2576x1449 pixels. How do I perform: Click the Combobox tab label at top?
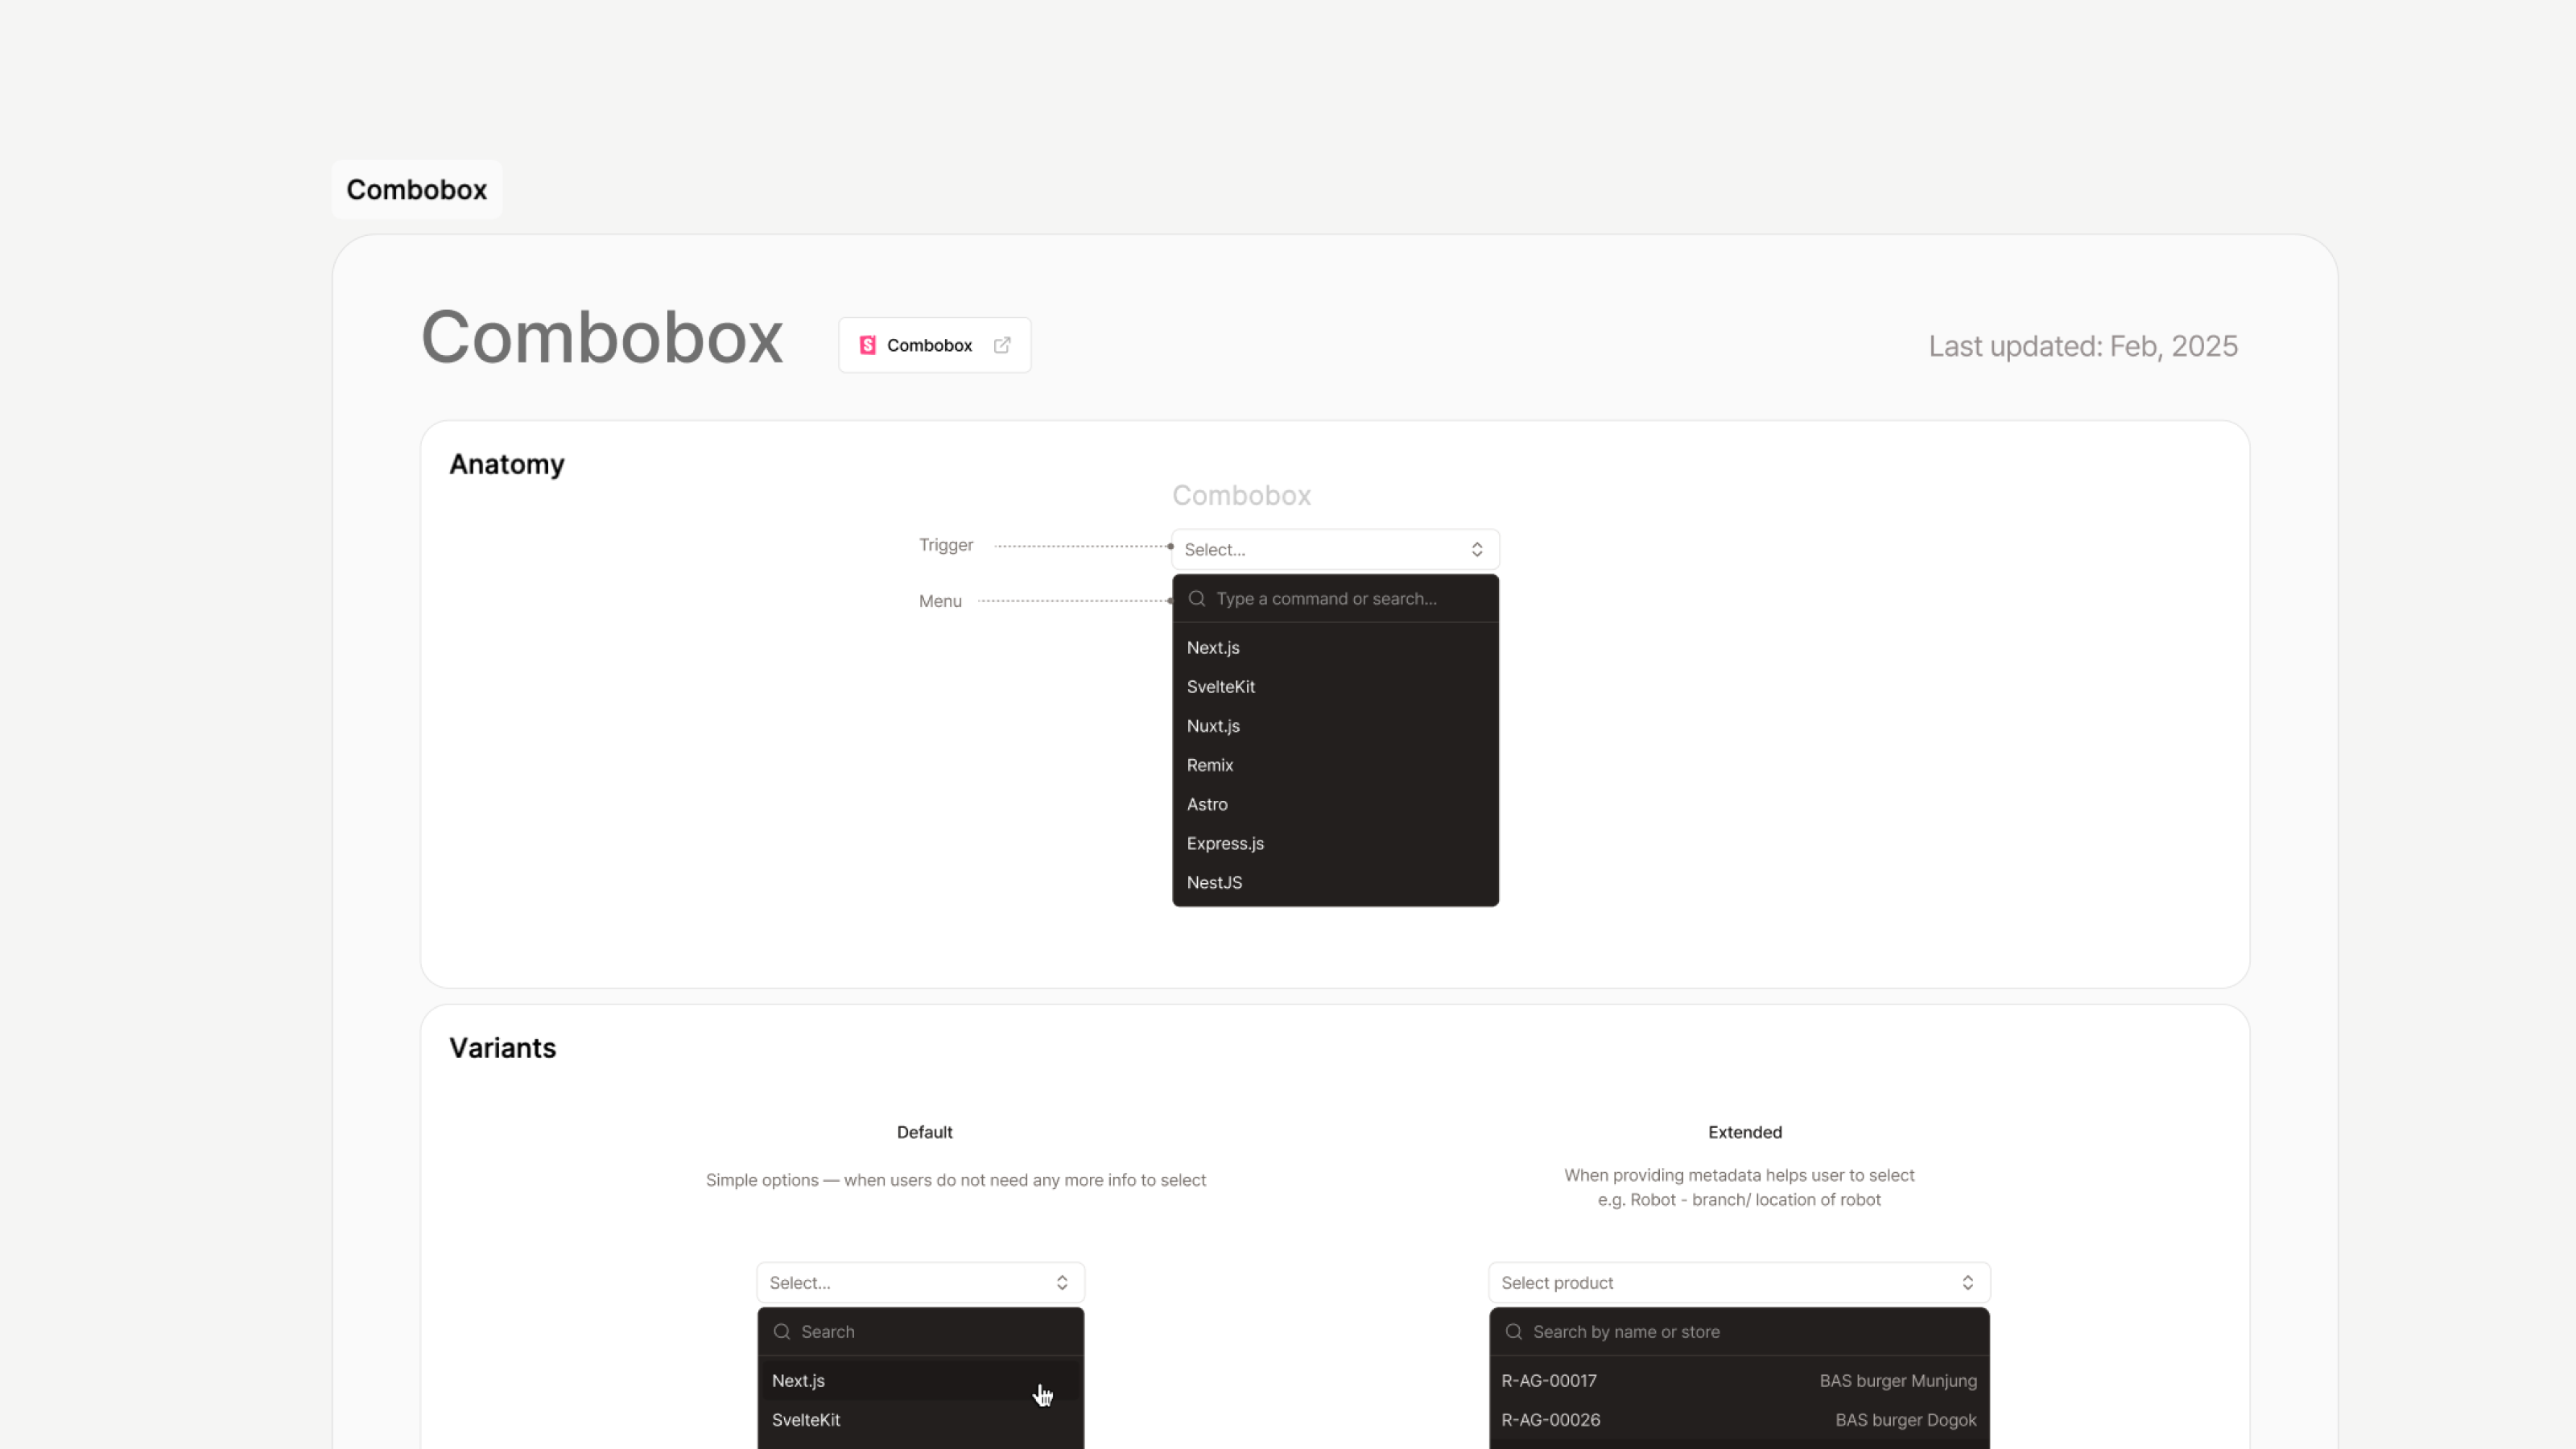(416, 190)
